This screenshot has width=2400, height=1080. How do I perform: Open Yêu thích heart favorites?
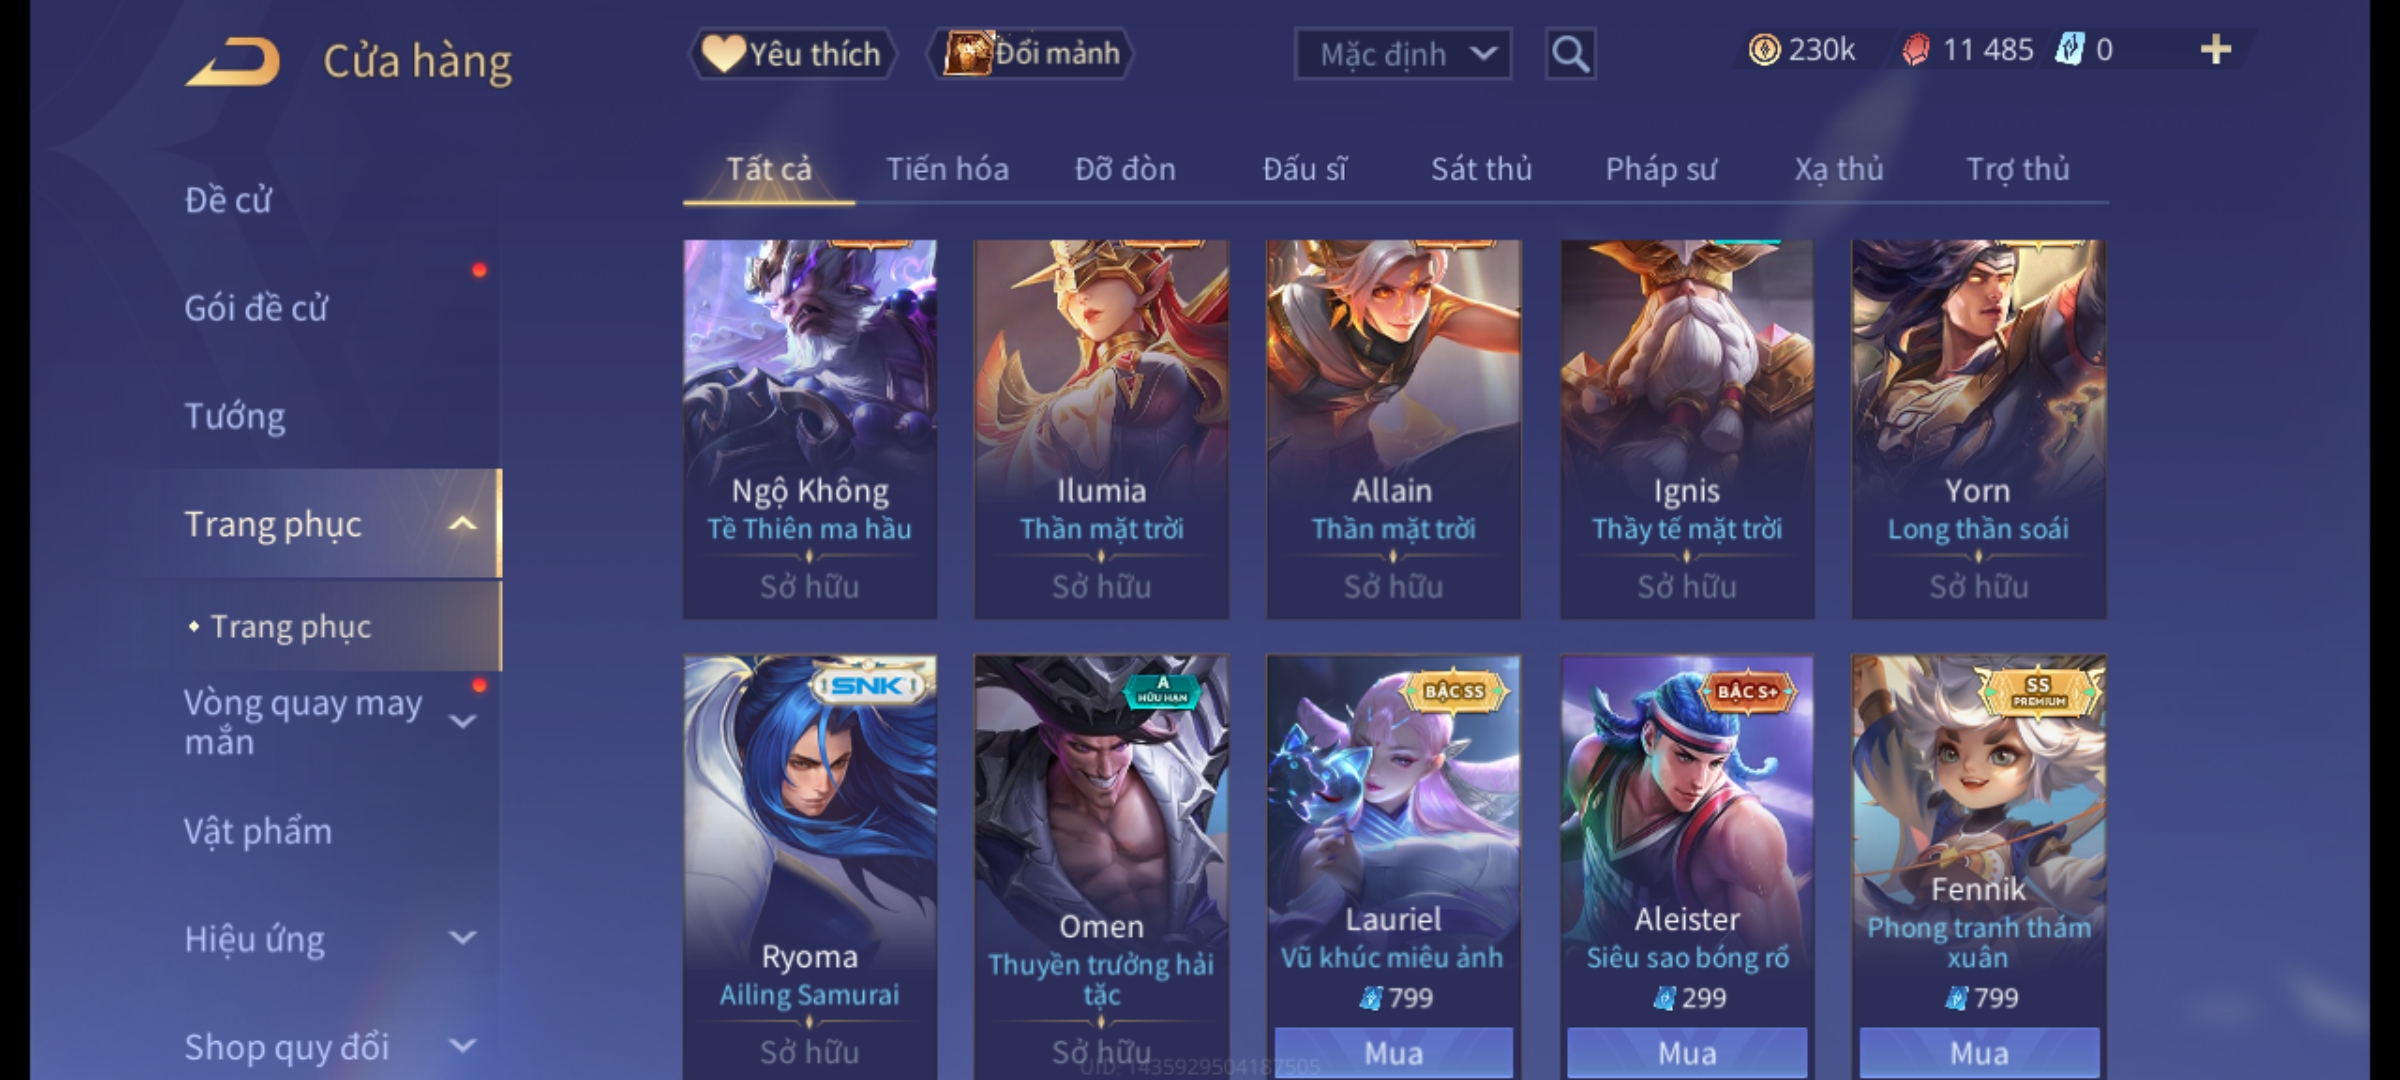[x=793, y=53]
